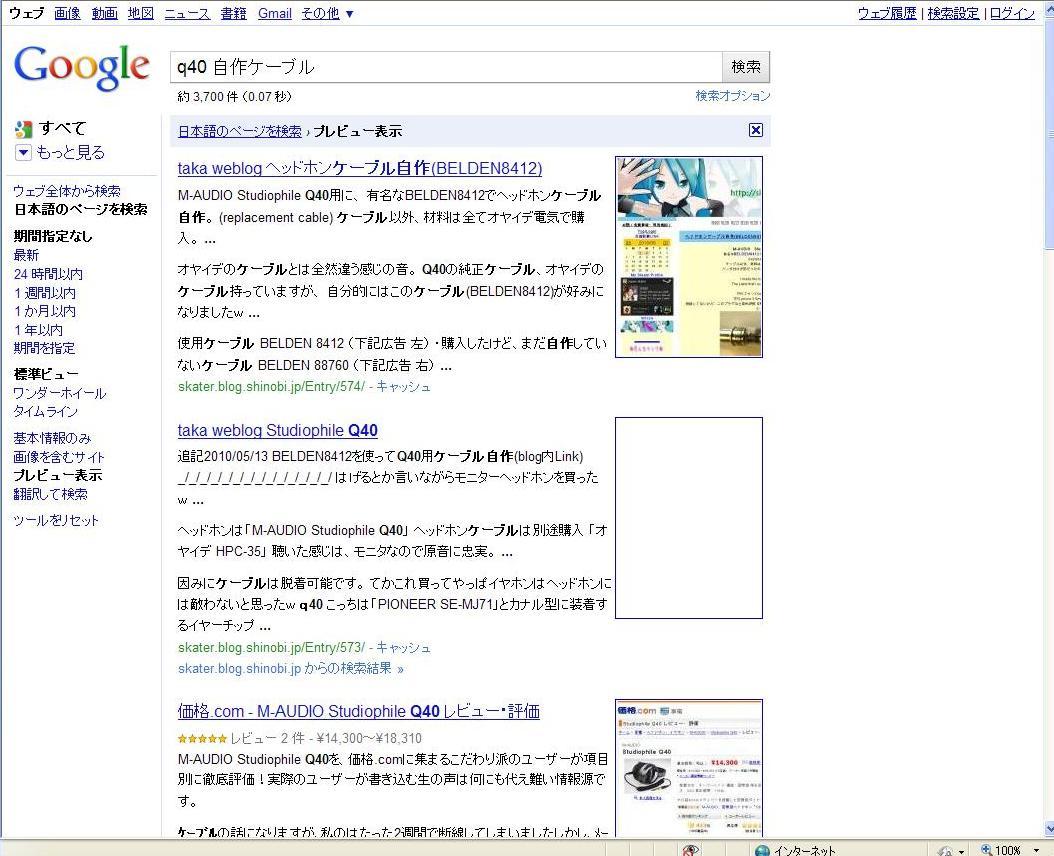Open 価格.com M-AUDIO Studiophile Q40 result
1054x856 pixels.
358,711
